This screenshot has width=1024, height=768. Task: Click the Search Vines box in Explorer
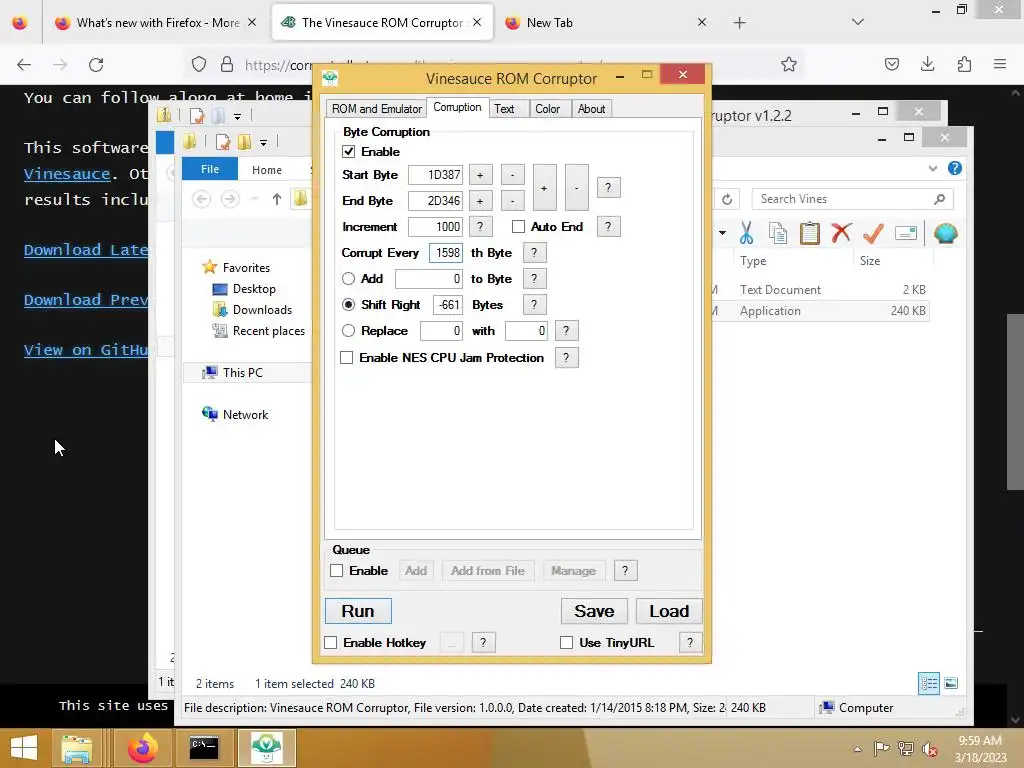[x=852, y=199]
